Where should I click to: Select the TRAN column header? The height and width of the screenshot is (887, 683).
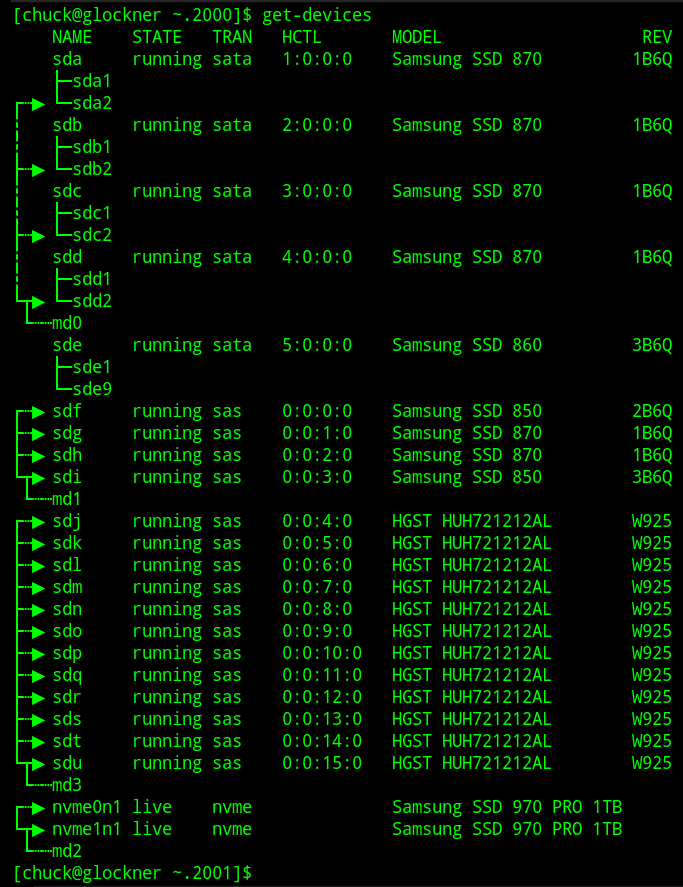(232, 37)
